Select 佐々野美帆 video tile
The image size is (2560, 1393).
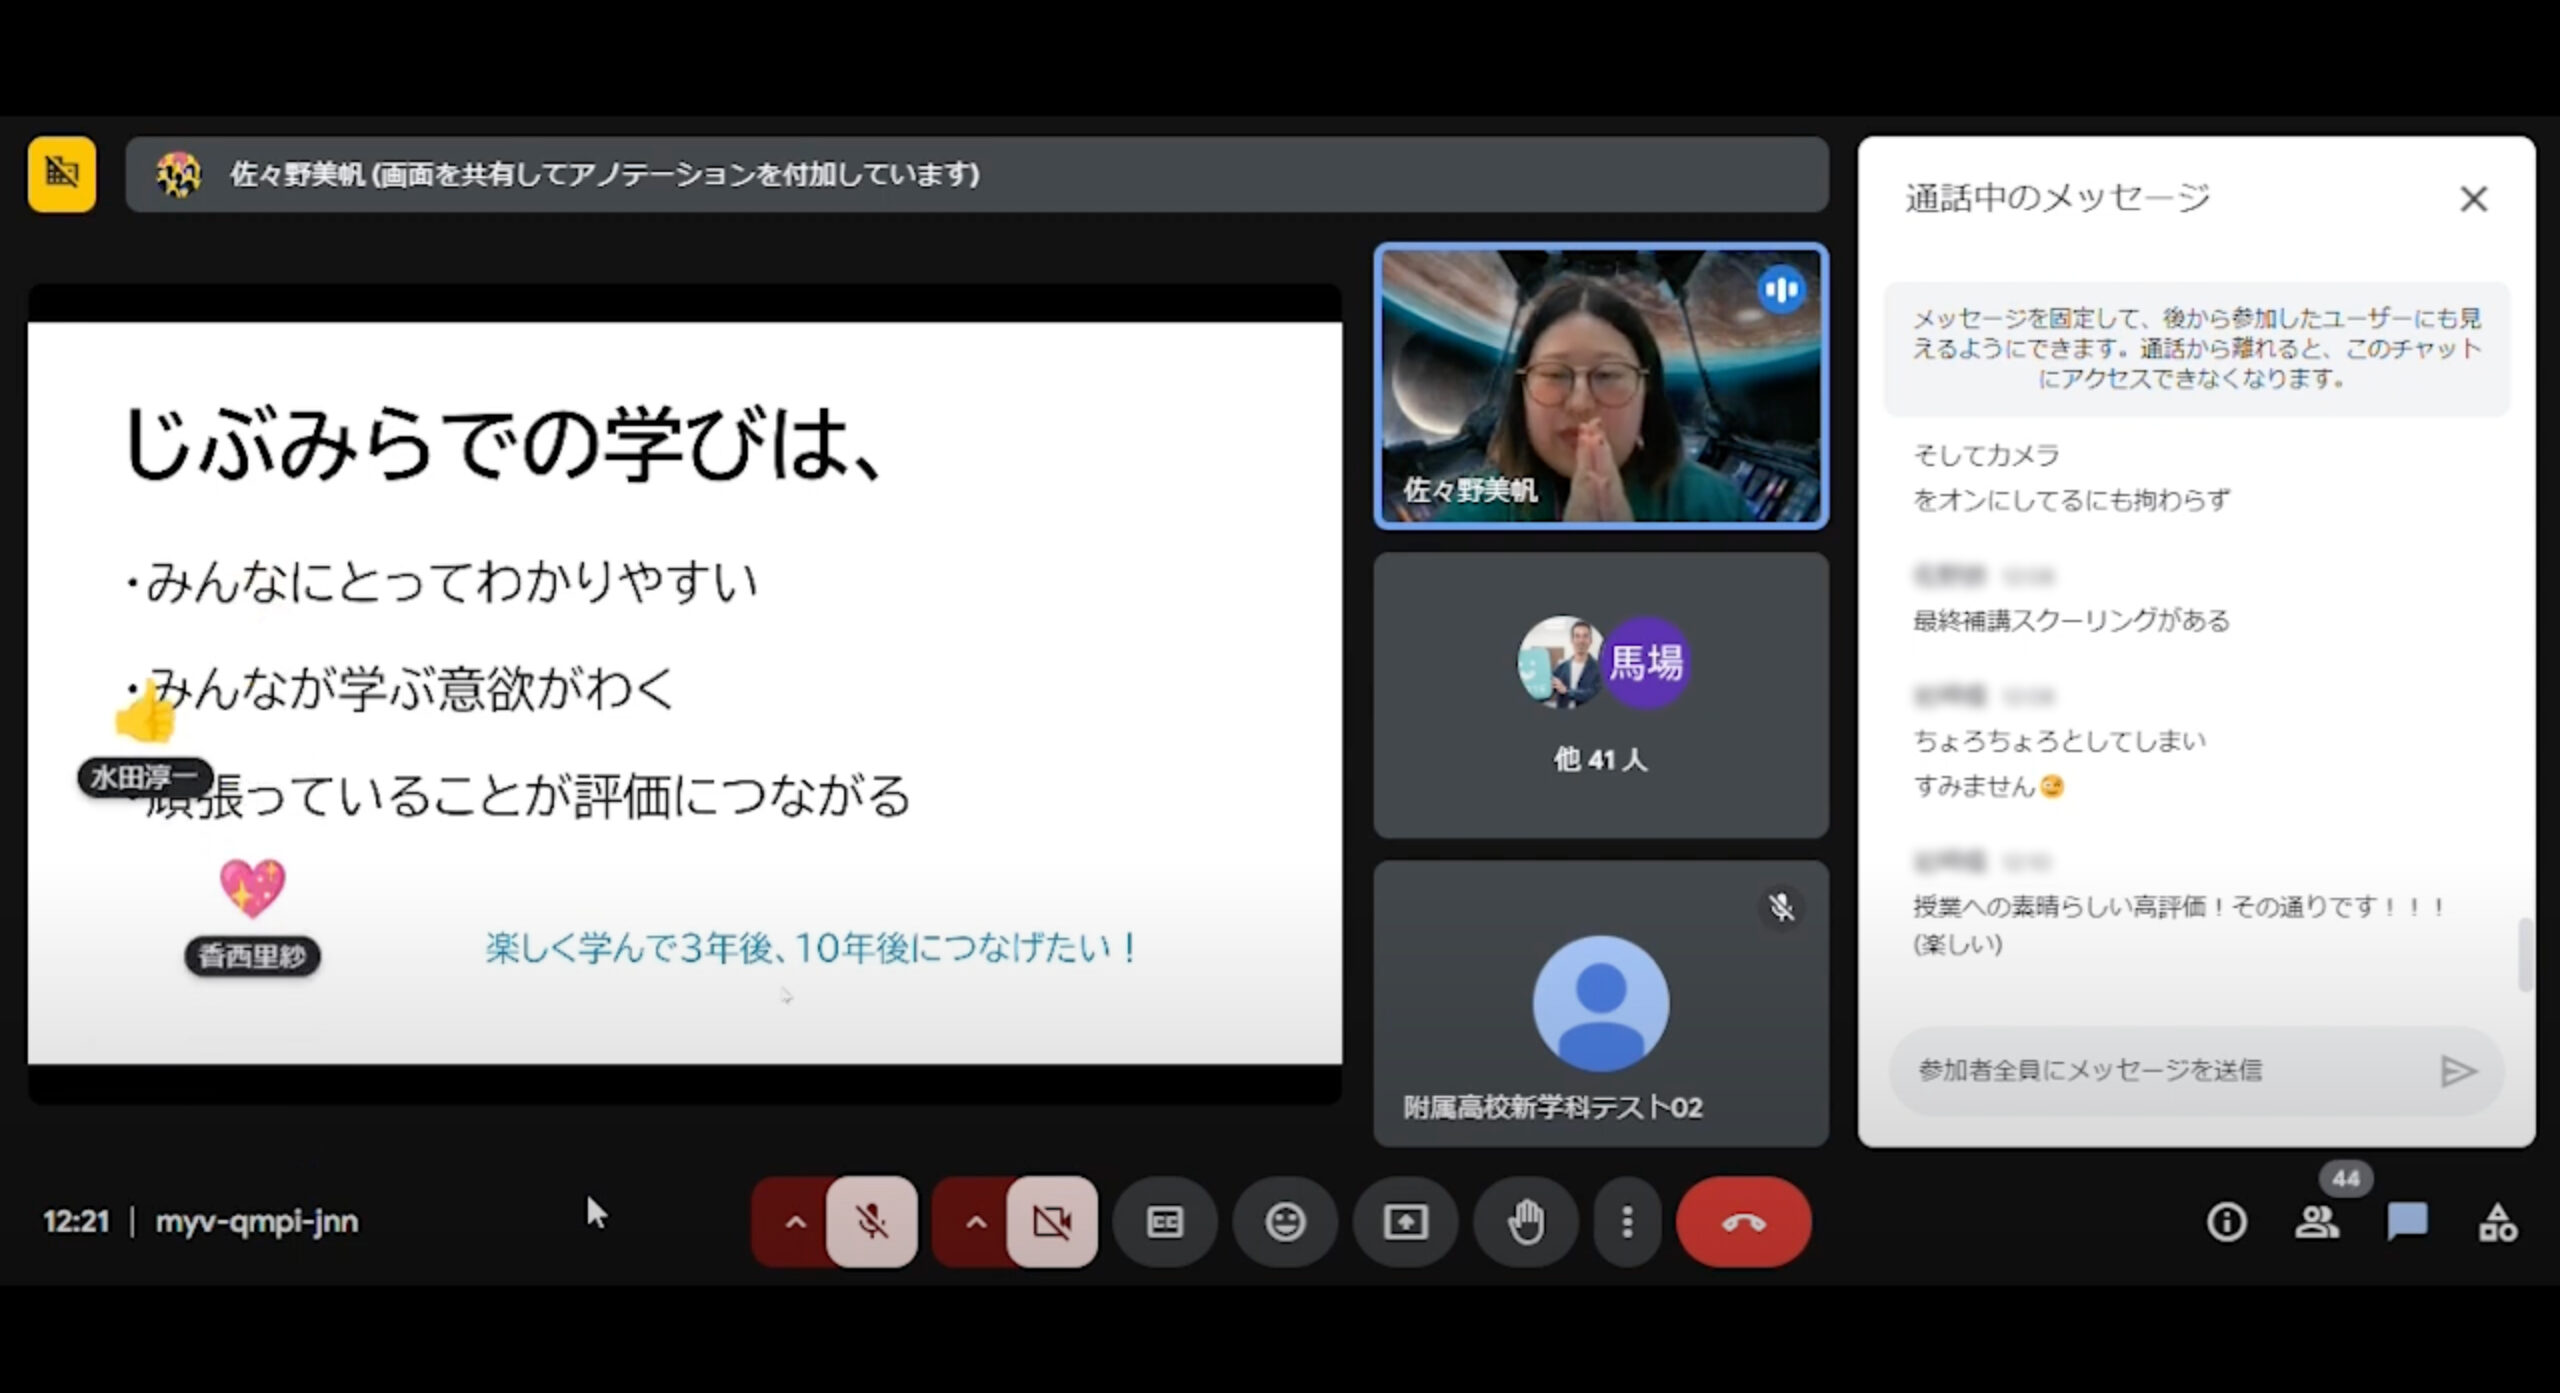tap(1600, 386)
